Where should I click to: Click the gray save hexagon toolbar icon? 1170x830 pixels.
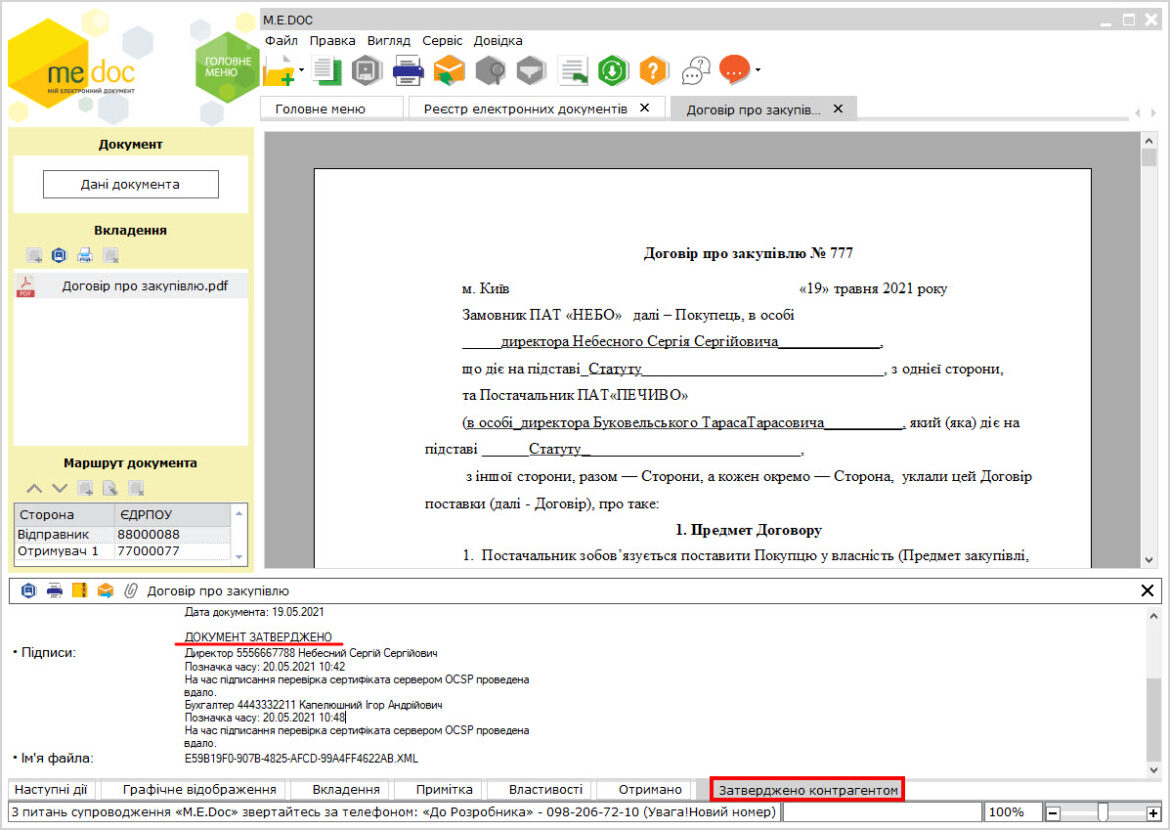click(366, 71)
